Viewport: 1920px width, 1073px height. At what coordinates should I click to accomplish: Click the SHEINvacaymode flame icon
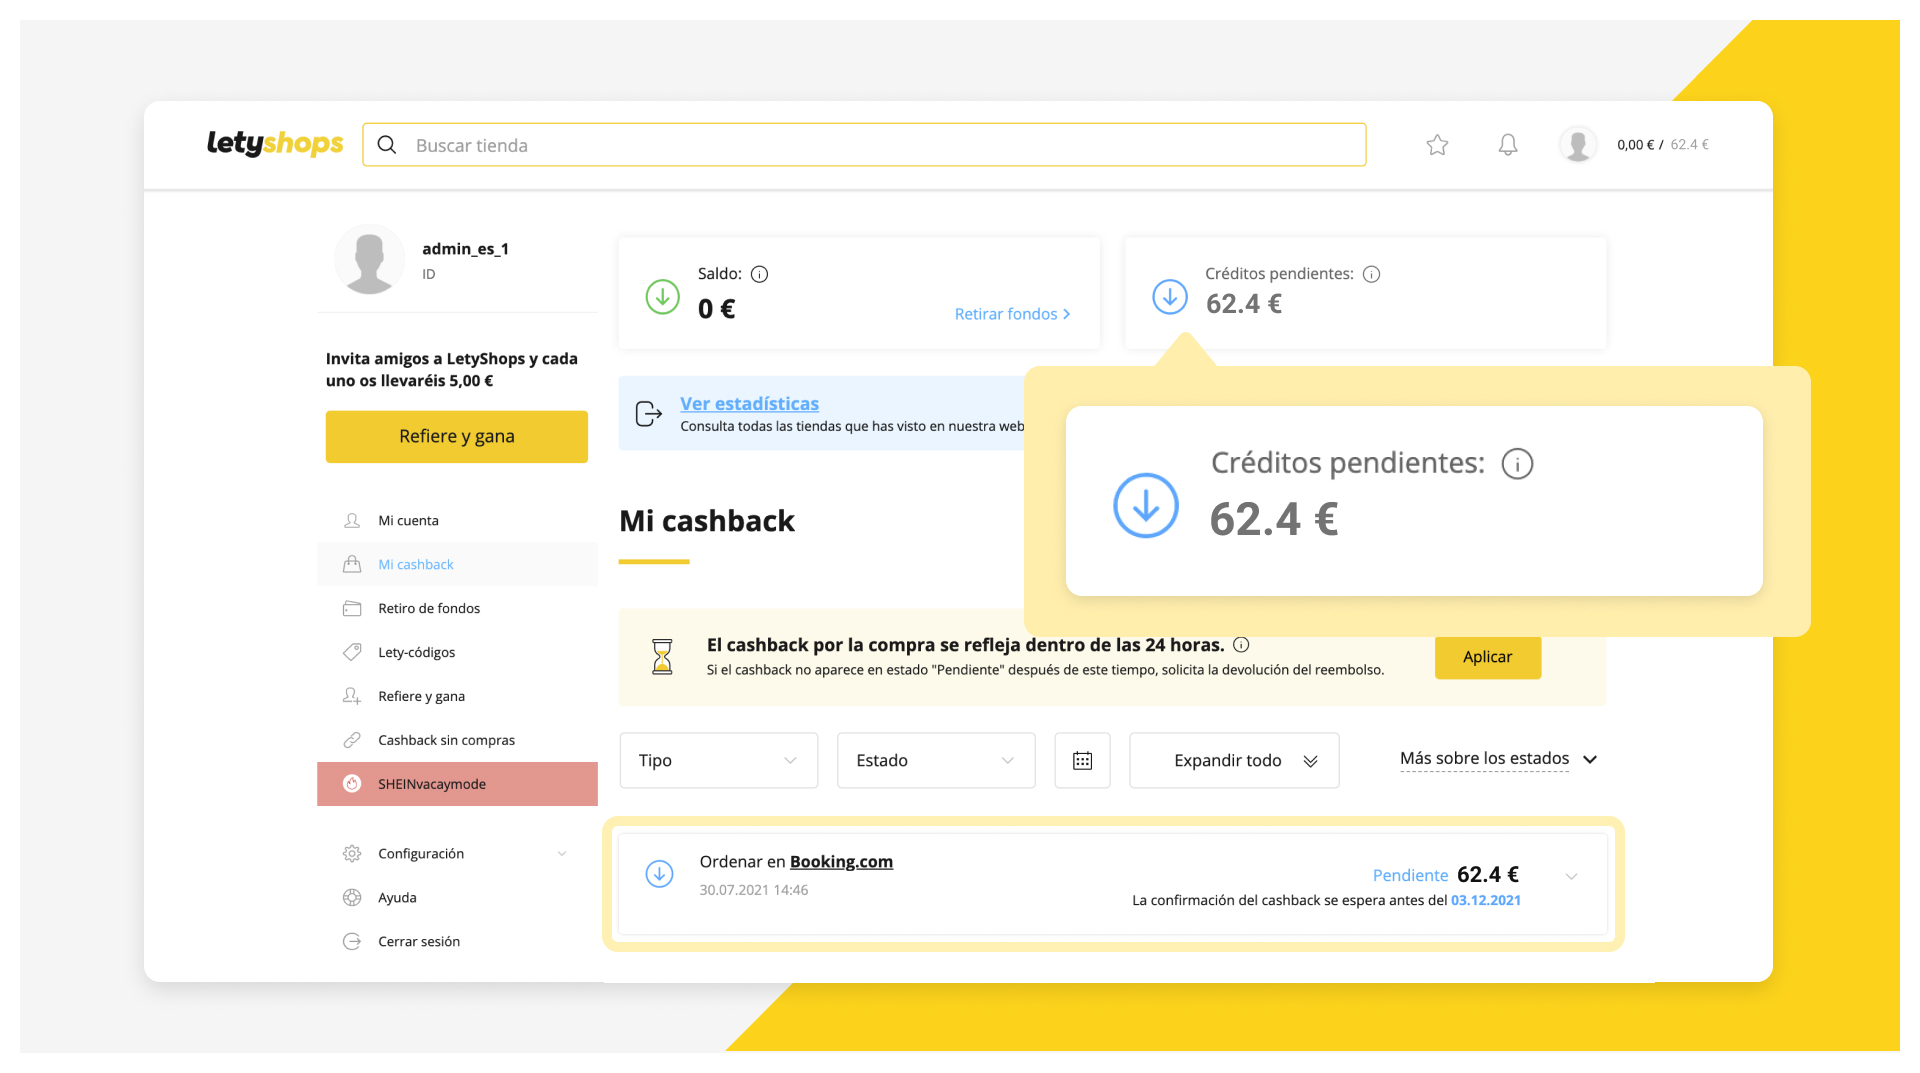352,784
